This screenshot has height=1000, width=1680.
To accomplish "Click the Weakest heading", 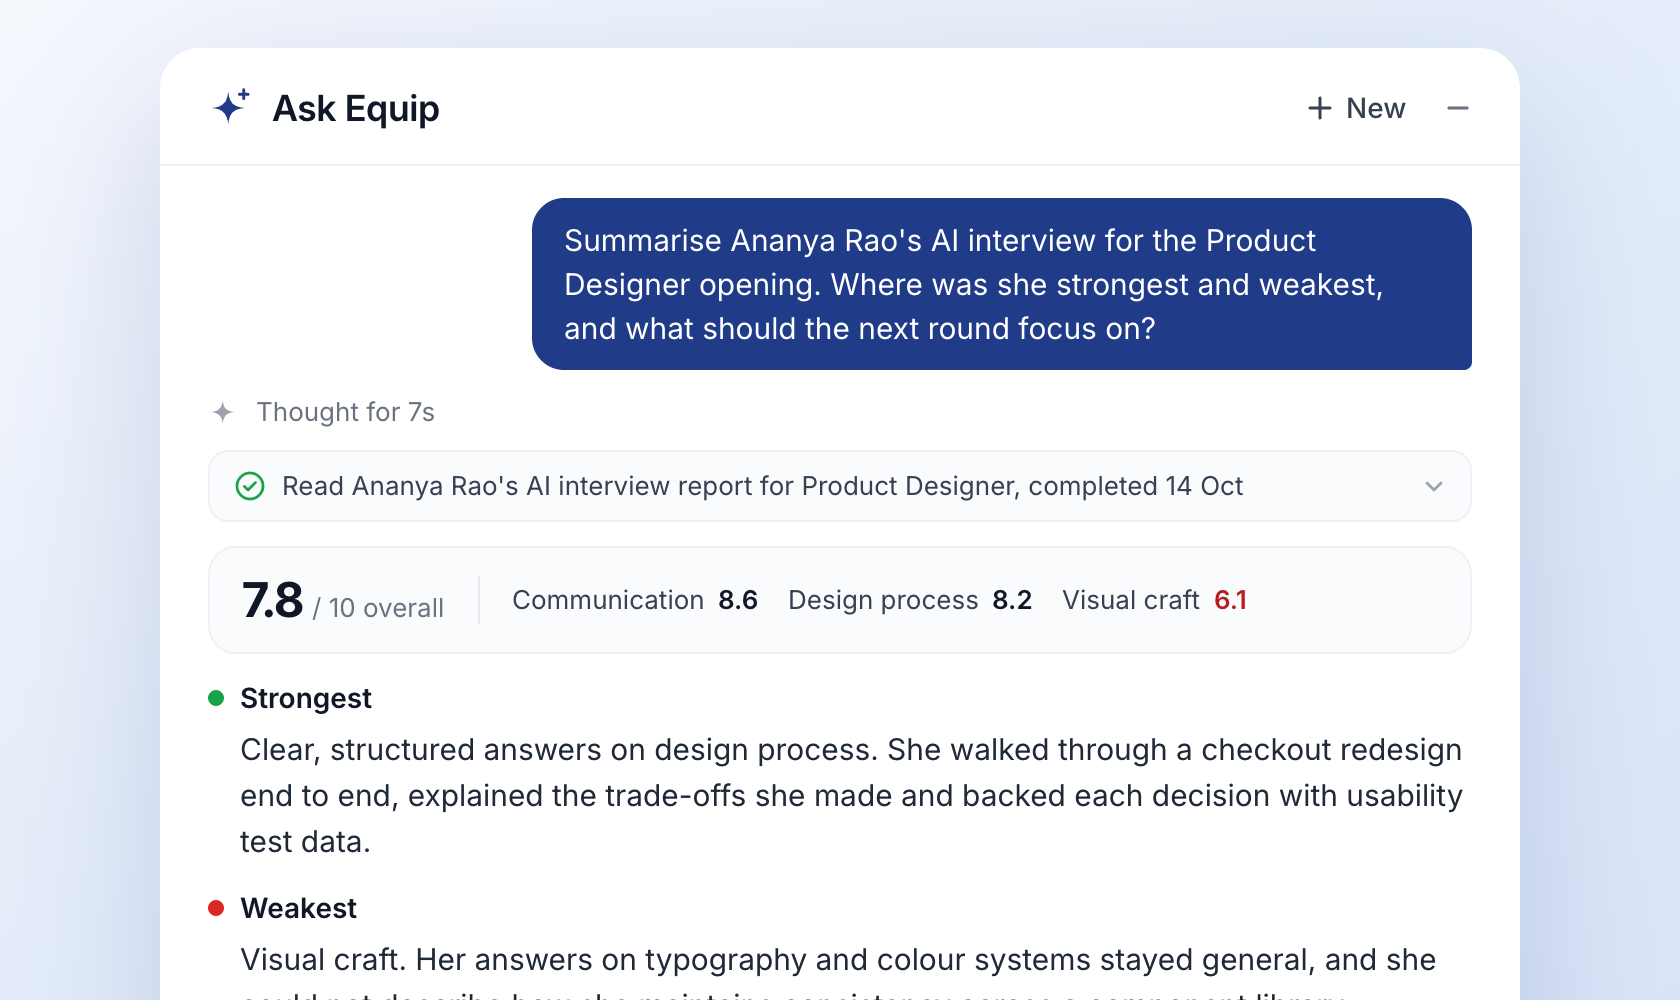I will click(x=298, y=908).
